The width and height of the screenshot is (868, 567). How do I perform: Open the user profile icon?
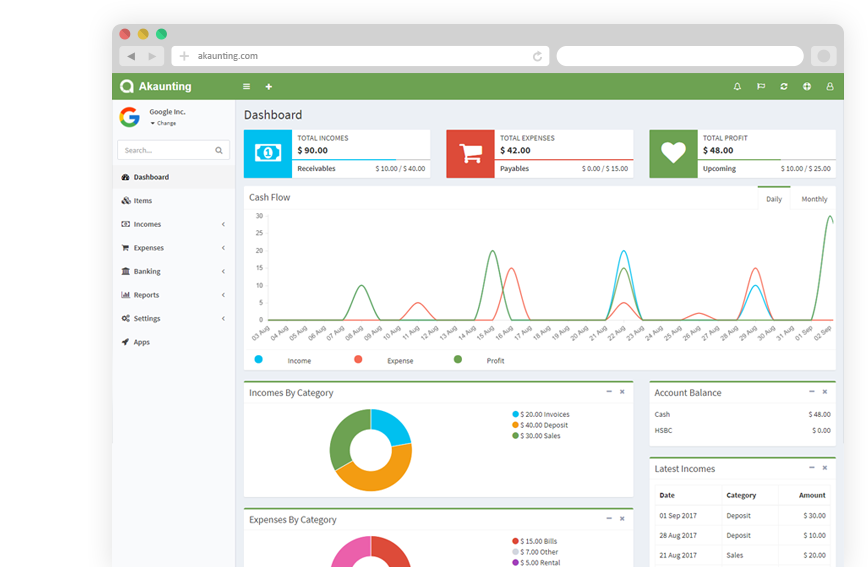coord(830,86)
